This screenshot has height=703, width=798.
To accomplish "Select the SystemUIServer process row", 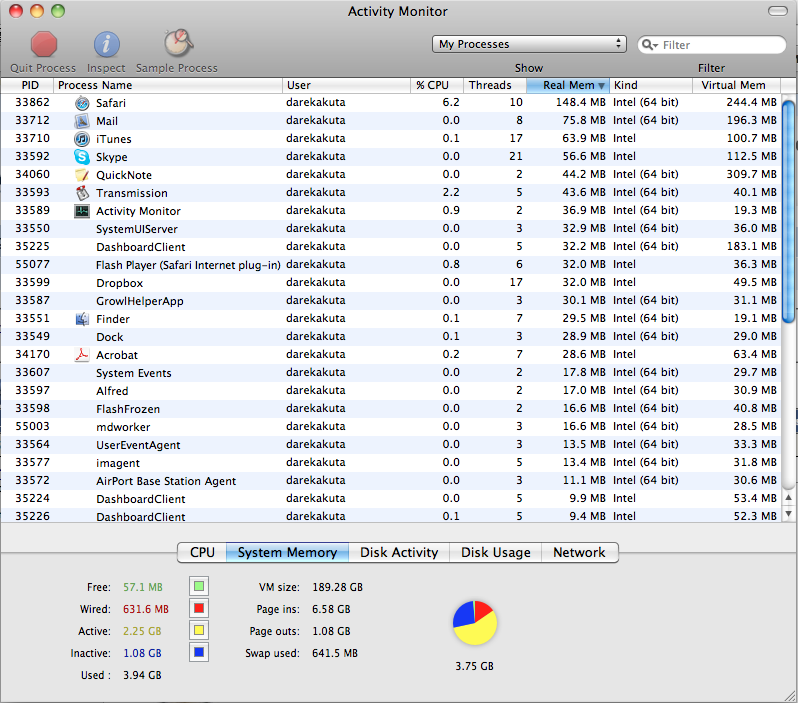I will tap(391, 229).
